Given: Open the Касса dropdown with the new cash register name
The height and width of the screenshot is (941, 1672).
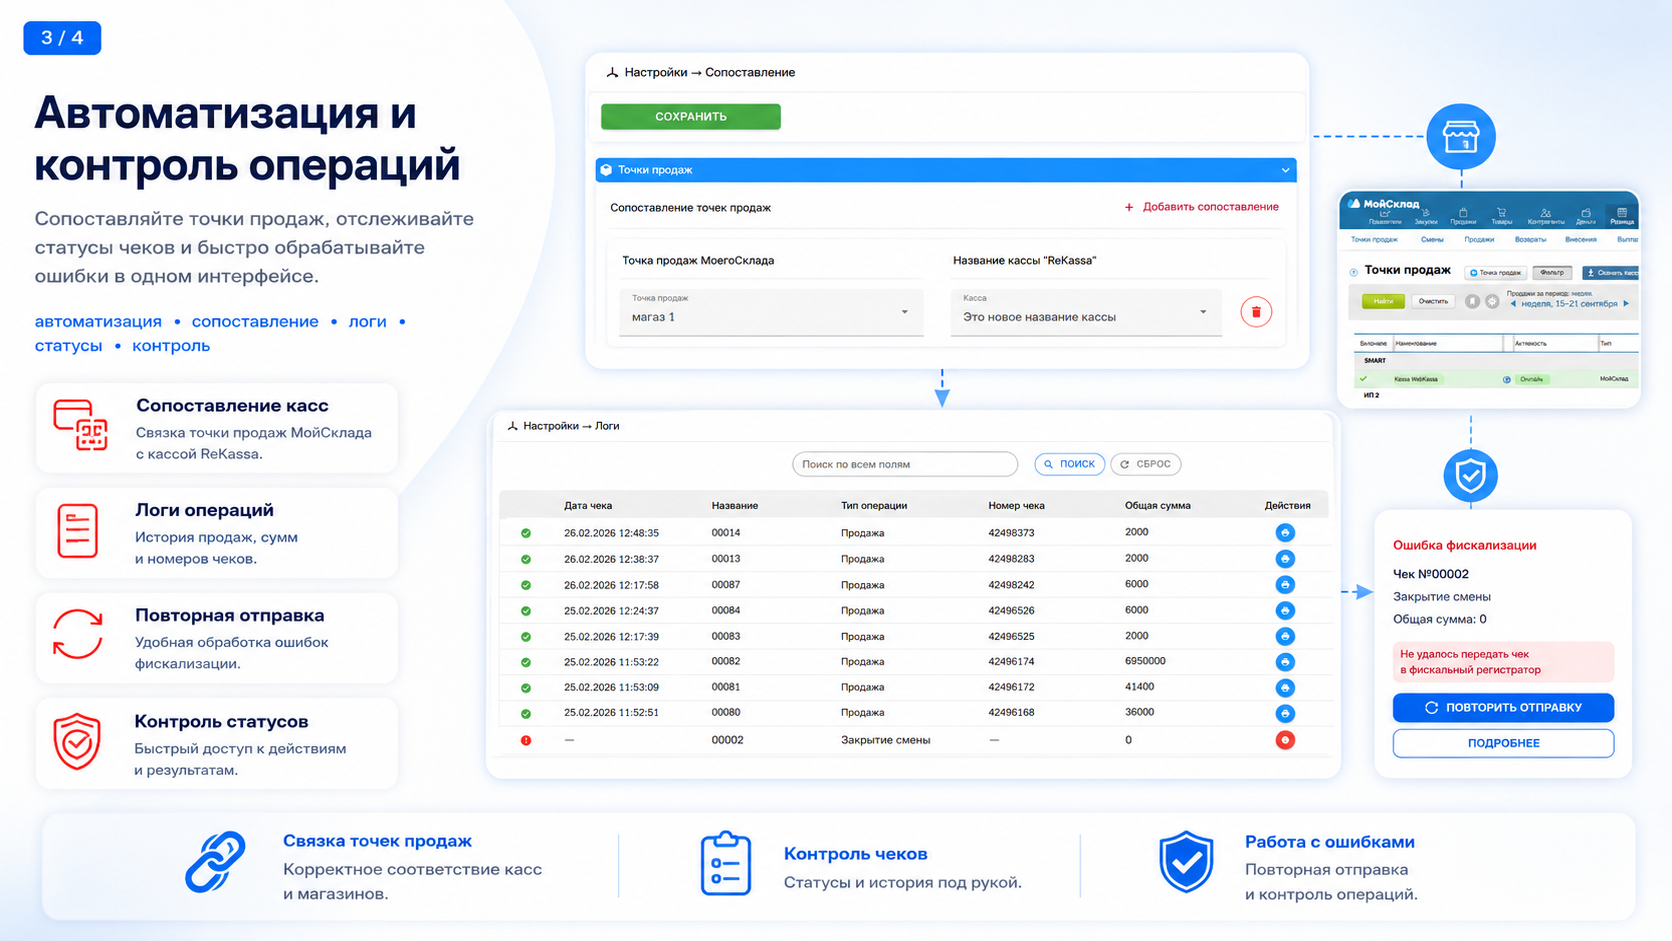Looking at the screenshot, I should pos(1086,312).
